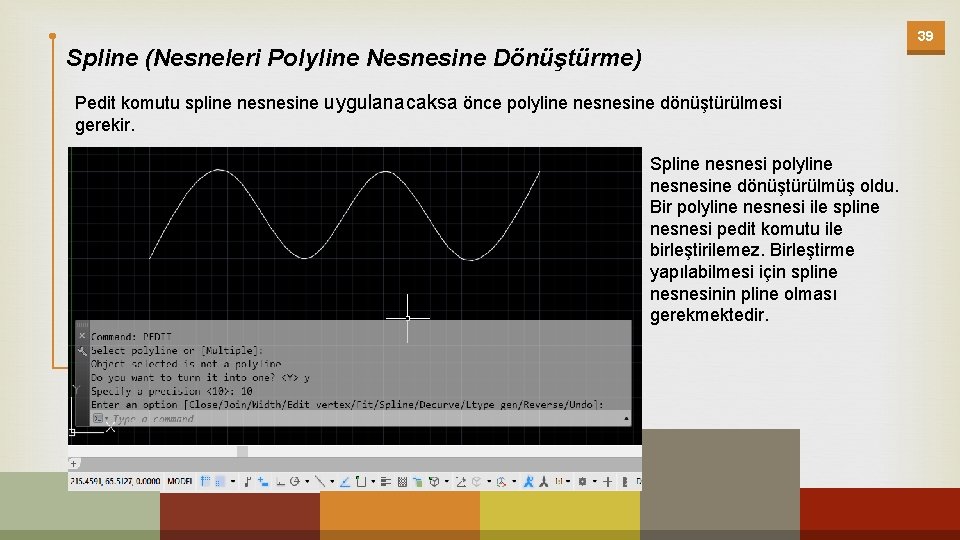Toggle object snap tracking icon

[x=344, y=482]
